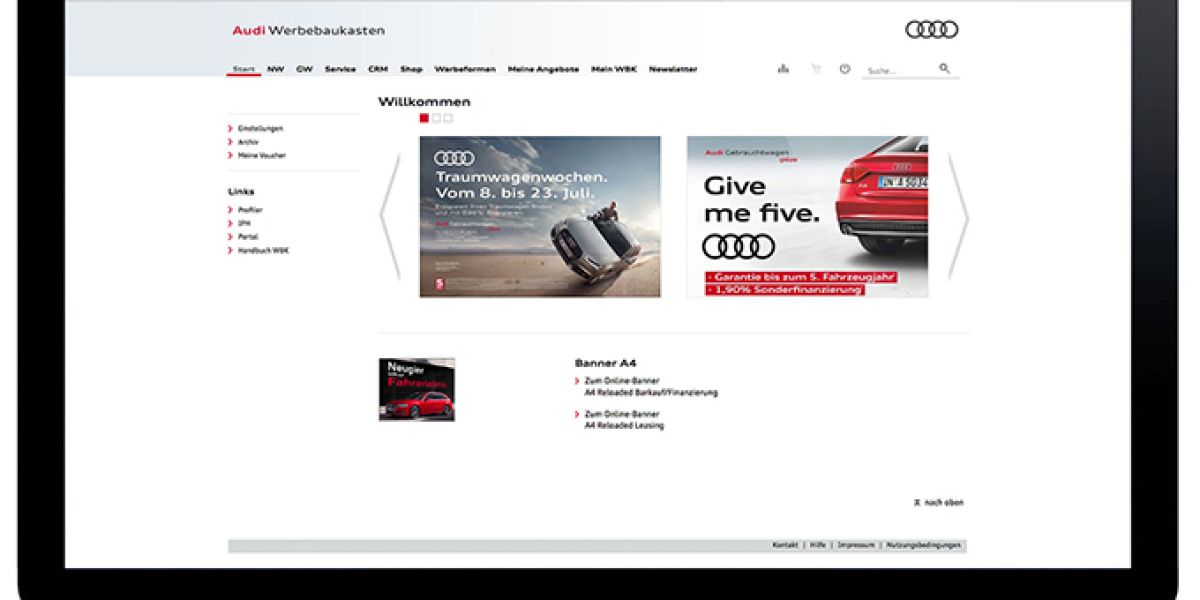Click the Audi Werbebaukasten logo text
This screenshot has width=1200, height=600.
tap(309, 30)
